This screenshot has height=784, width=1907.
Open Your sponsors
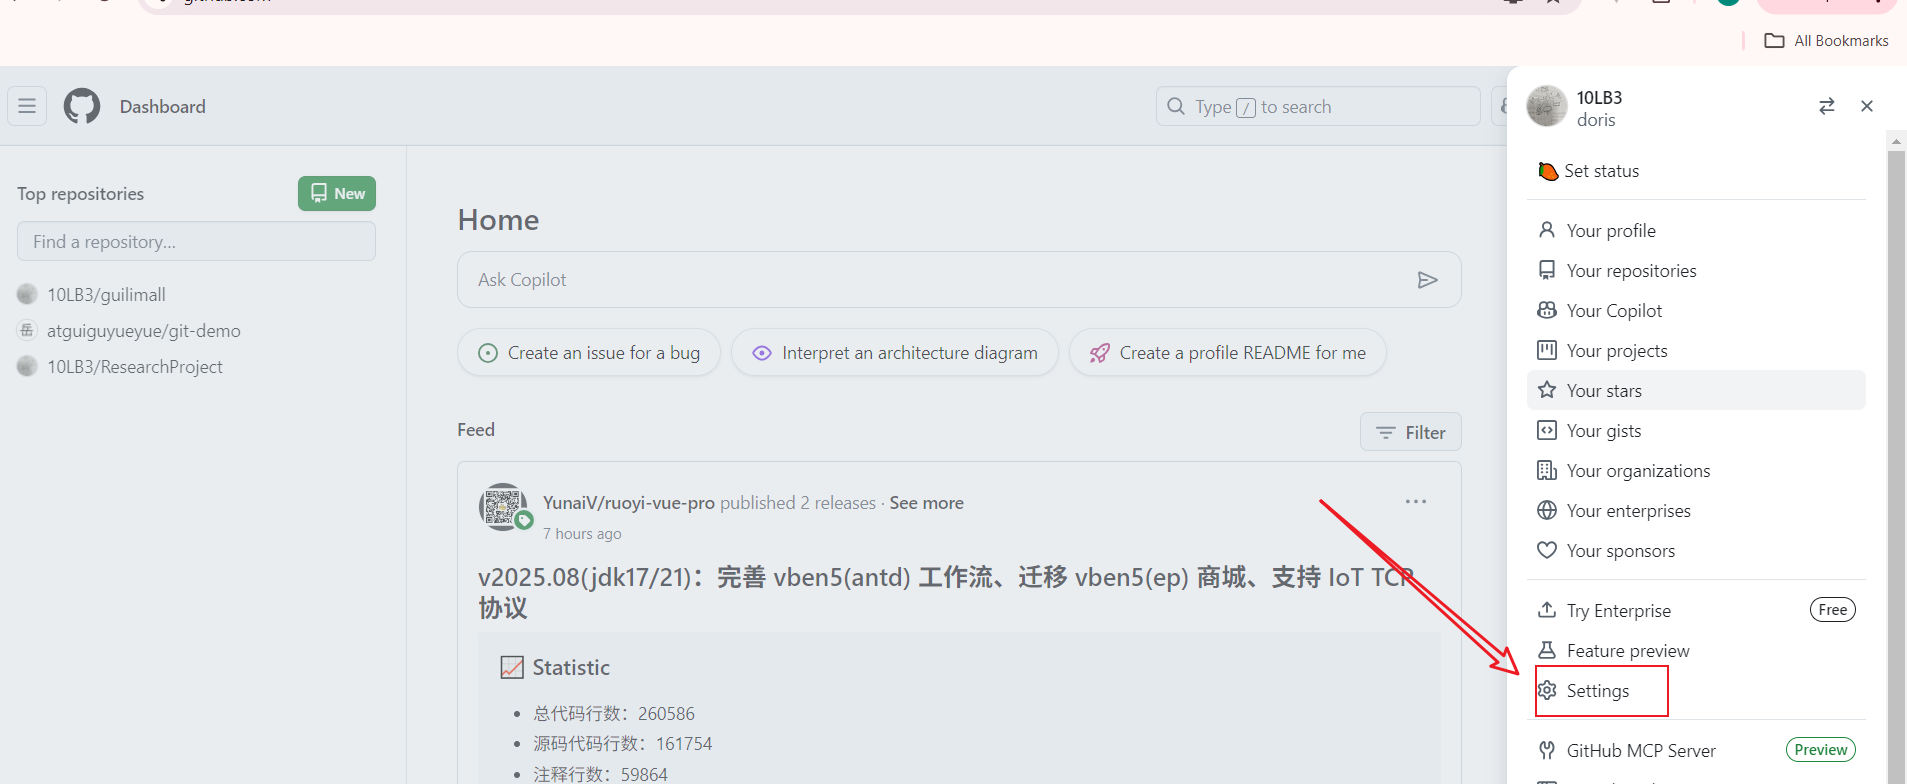(1696, 551)
